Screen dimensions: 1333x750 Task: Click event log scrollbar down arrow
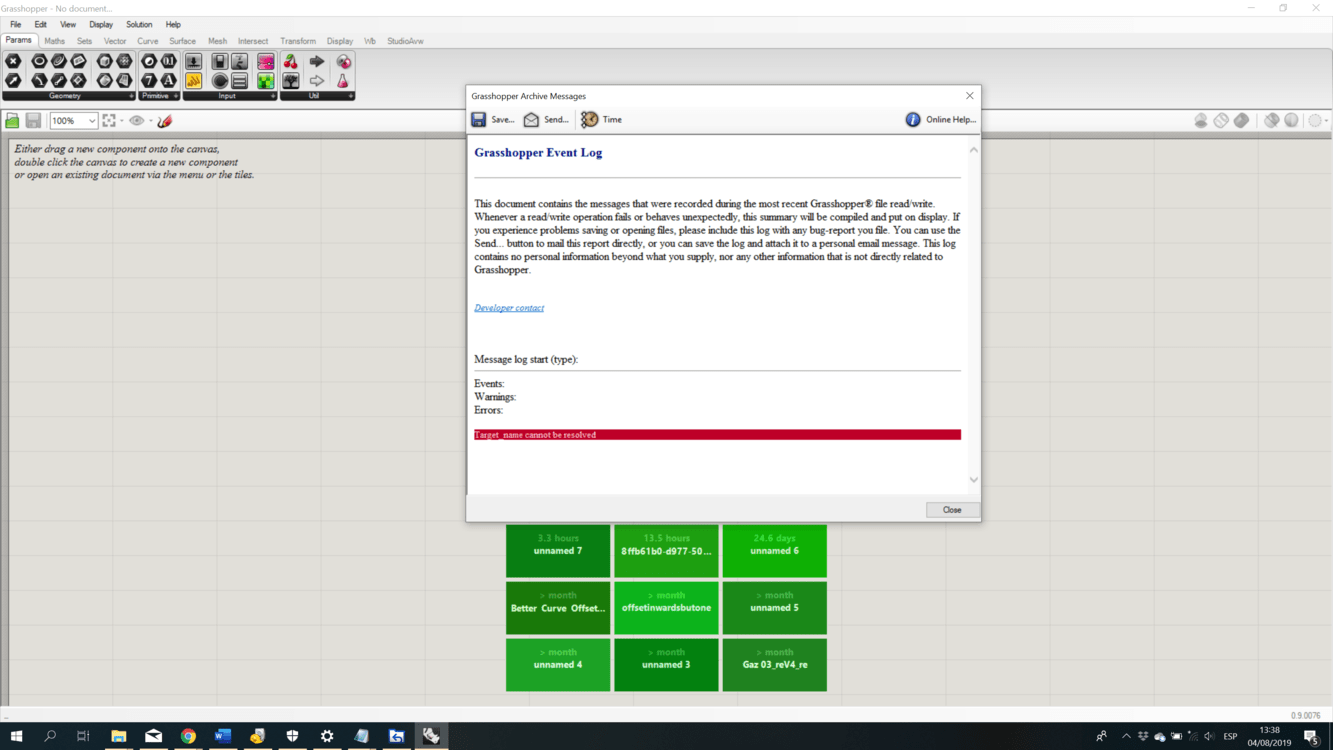[x=973, y=480]
